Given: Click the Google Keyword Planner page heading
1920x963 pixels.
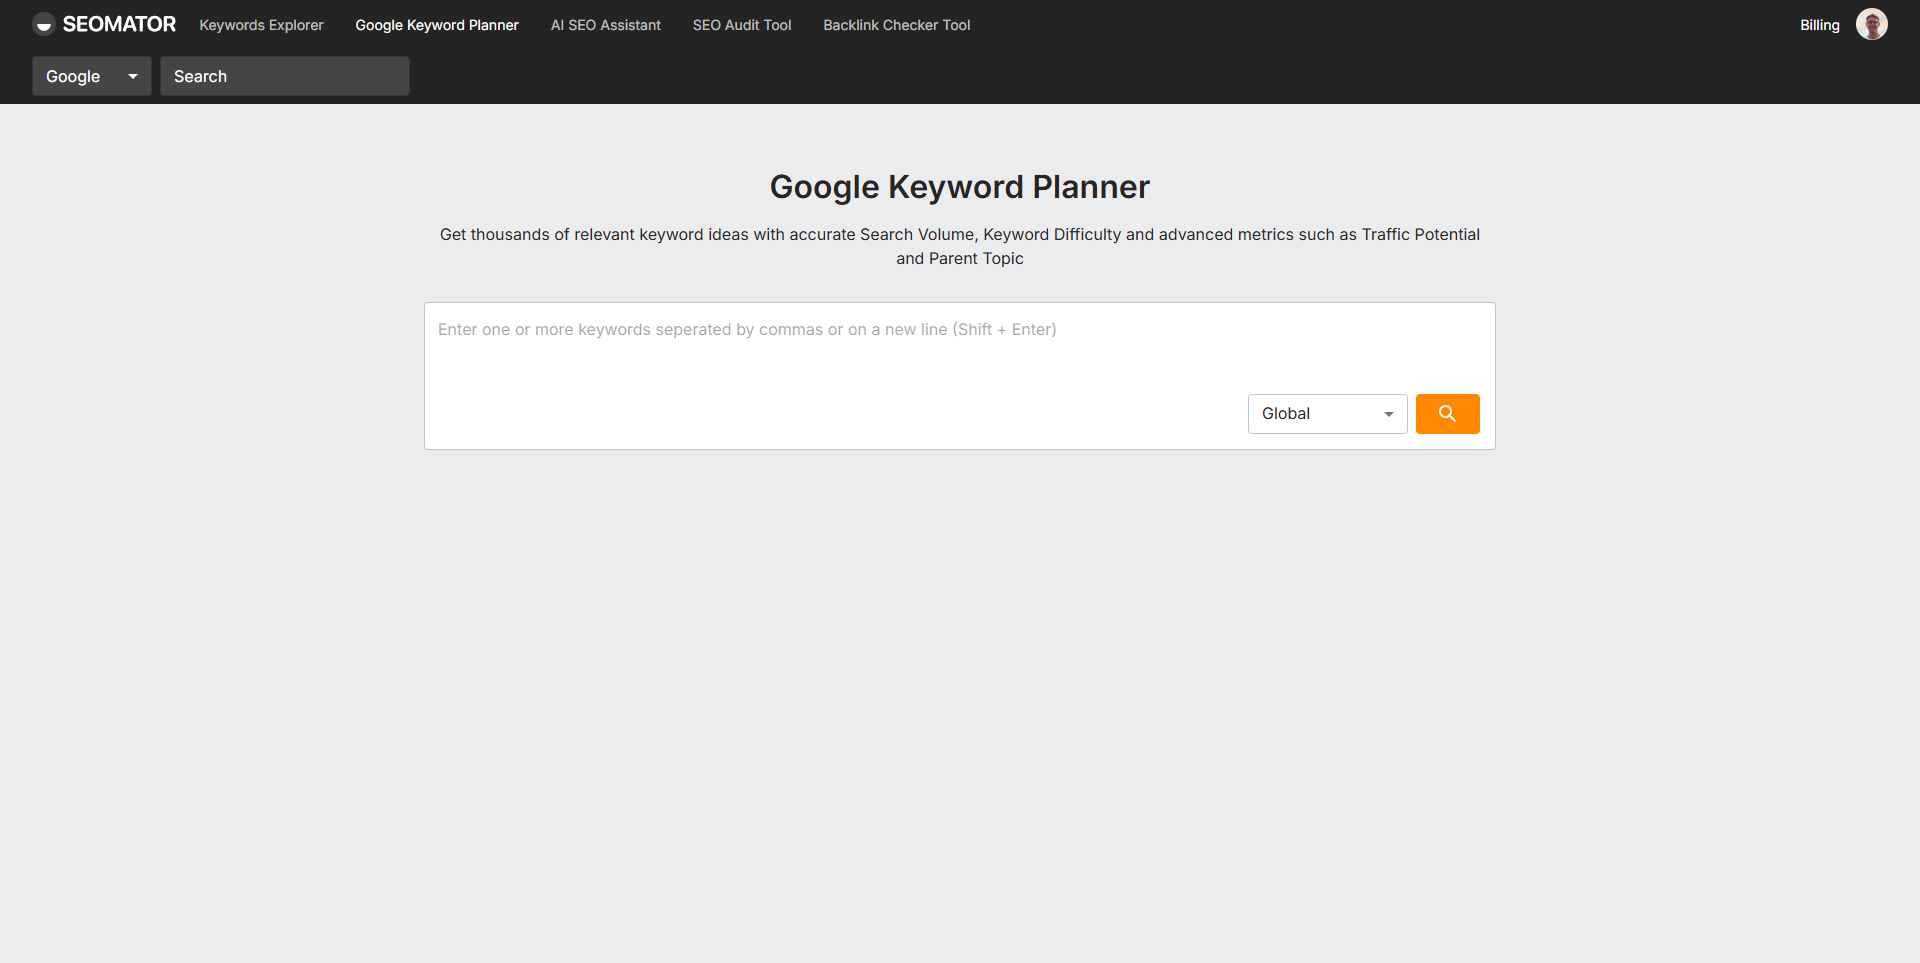Looking at the screenshot, I should (959, 187).
